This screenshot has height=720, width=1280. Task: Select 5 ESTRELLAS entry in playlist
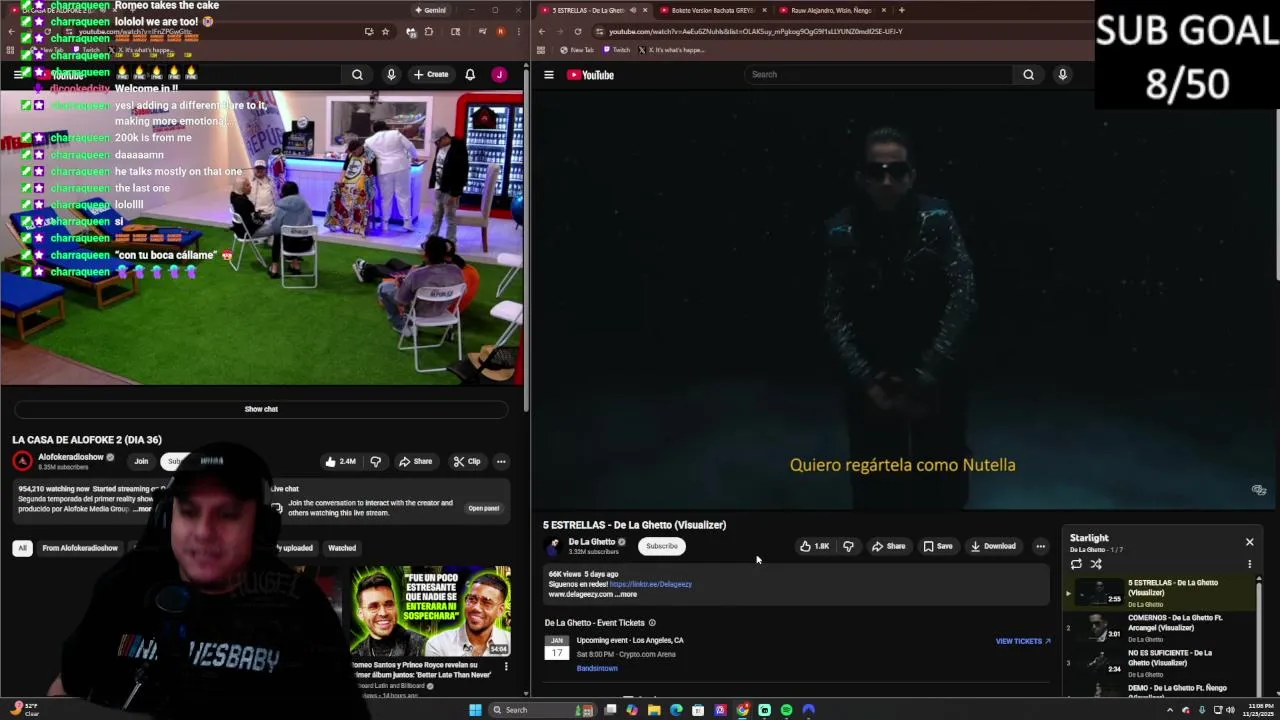(x=1160, y=593)
